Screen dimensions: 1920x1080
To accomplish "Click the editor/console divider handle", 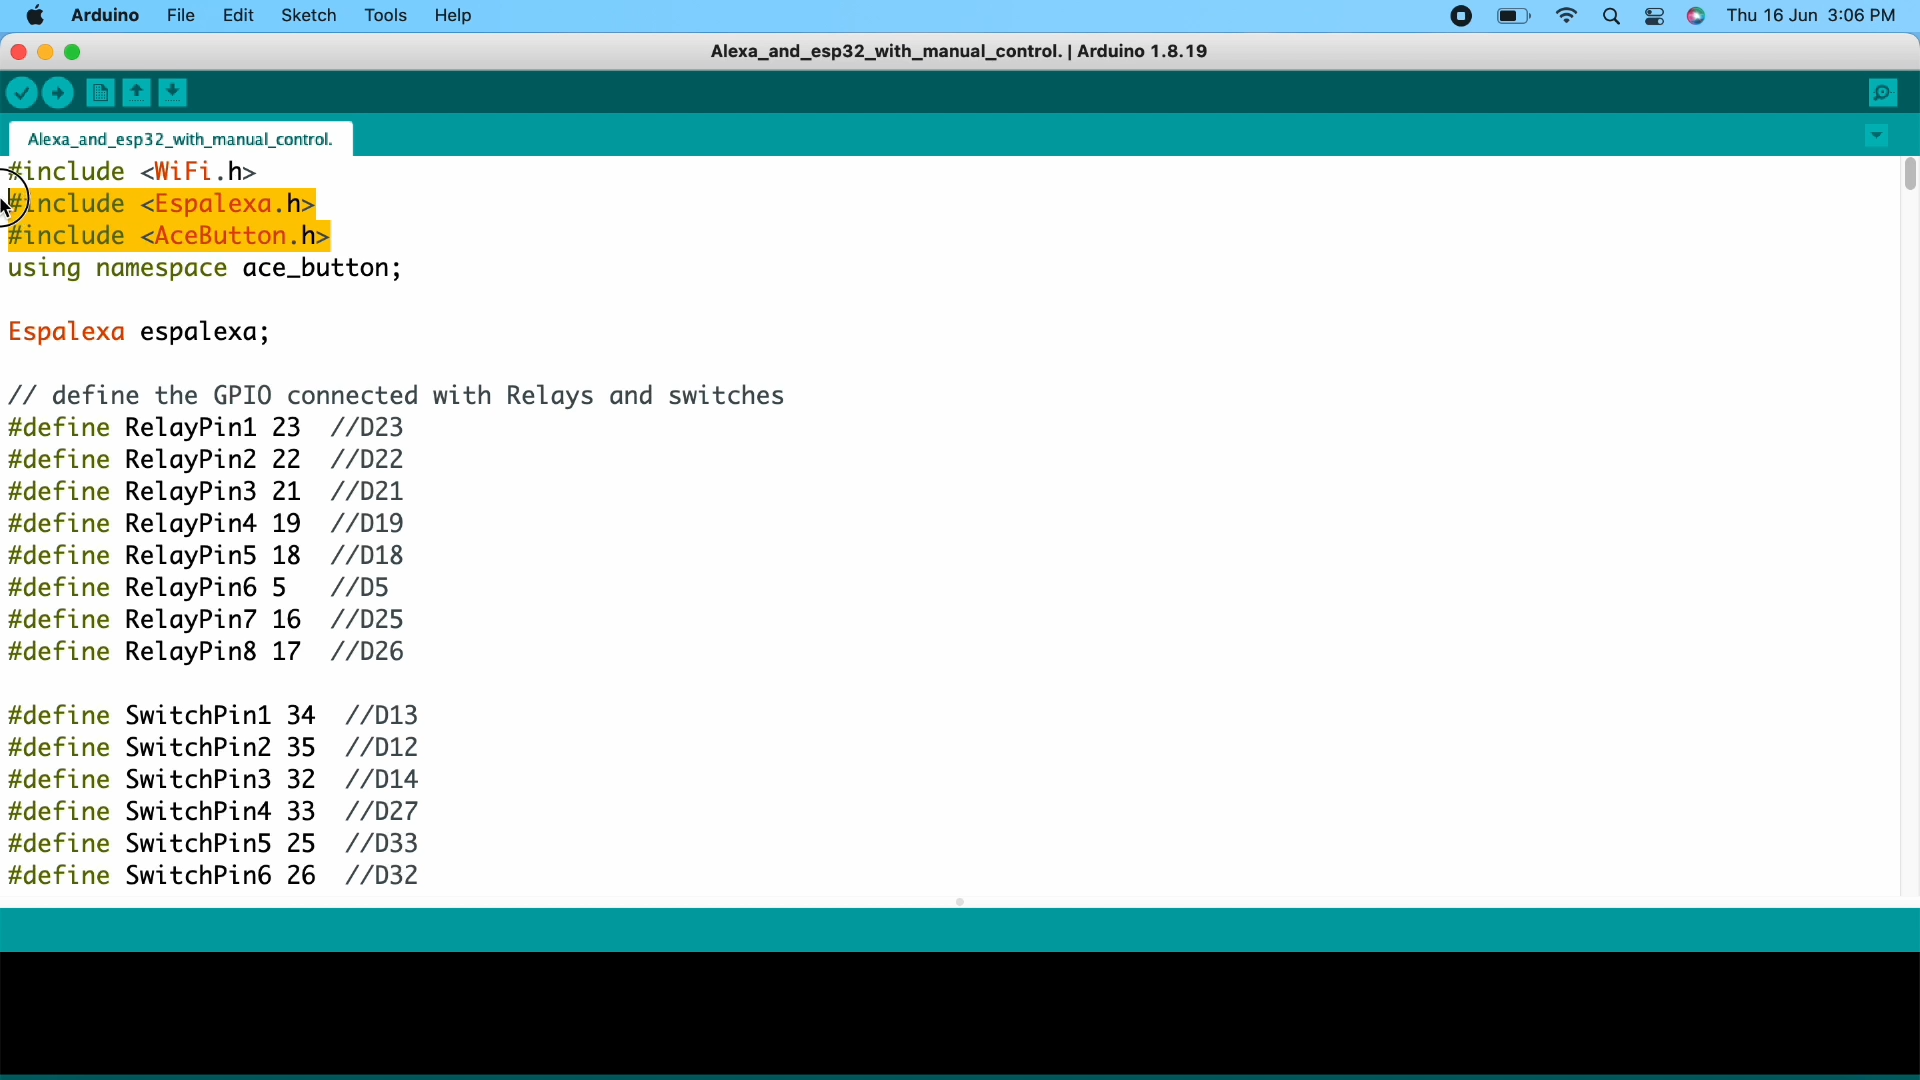I will tap(961, 903).
